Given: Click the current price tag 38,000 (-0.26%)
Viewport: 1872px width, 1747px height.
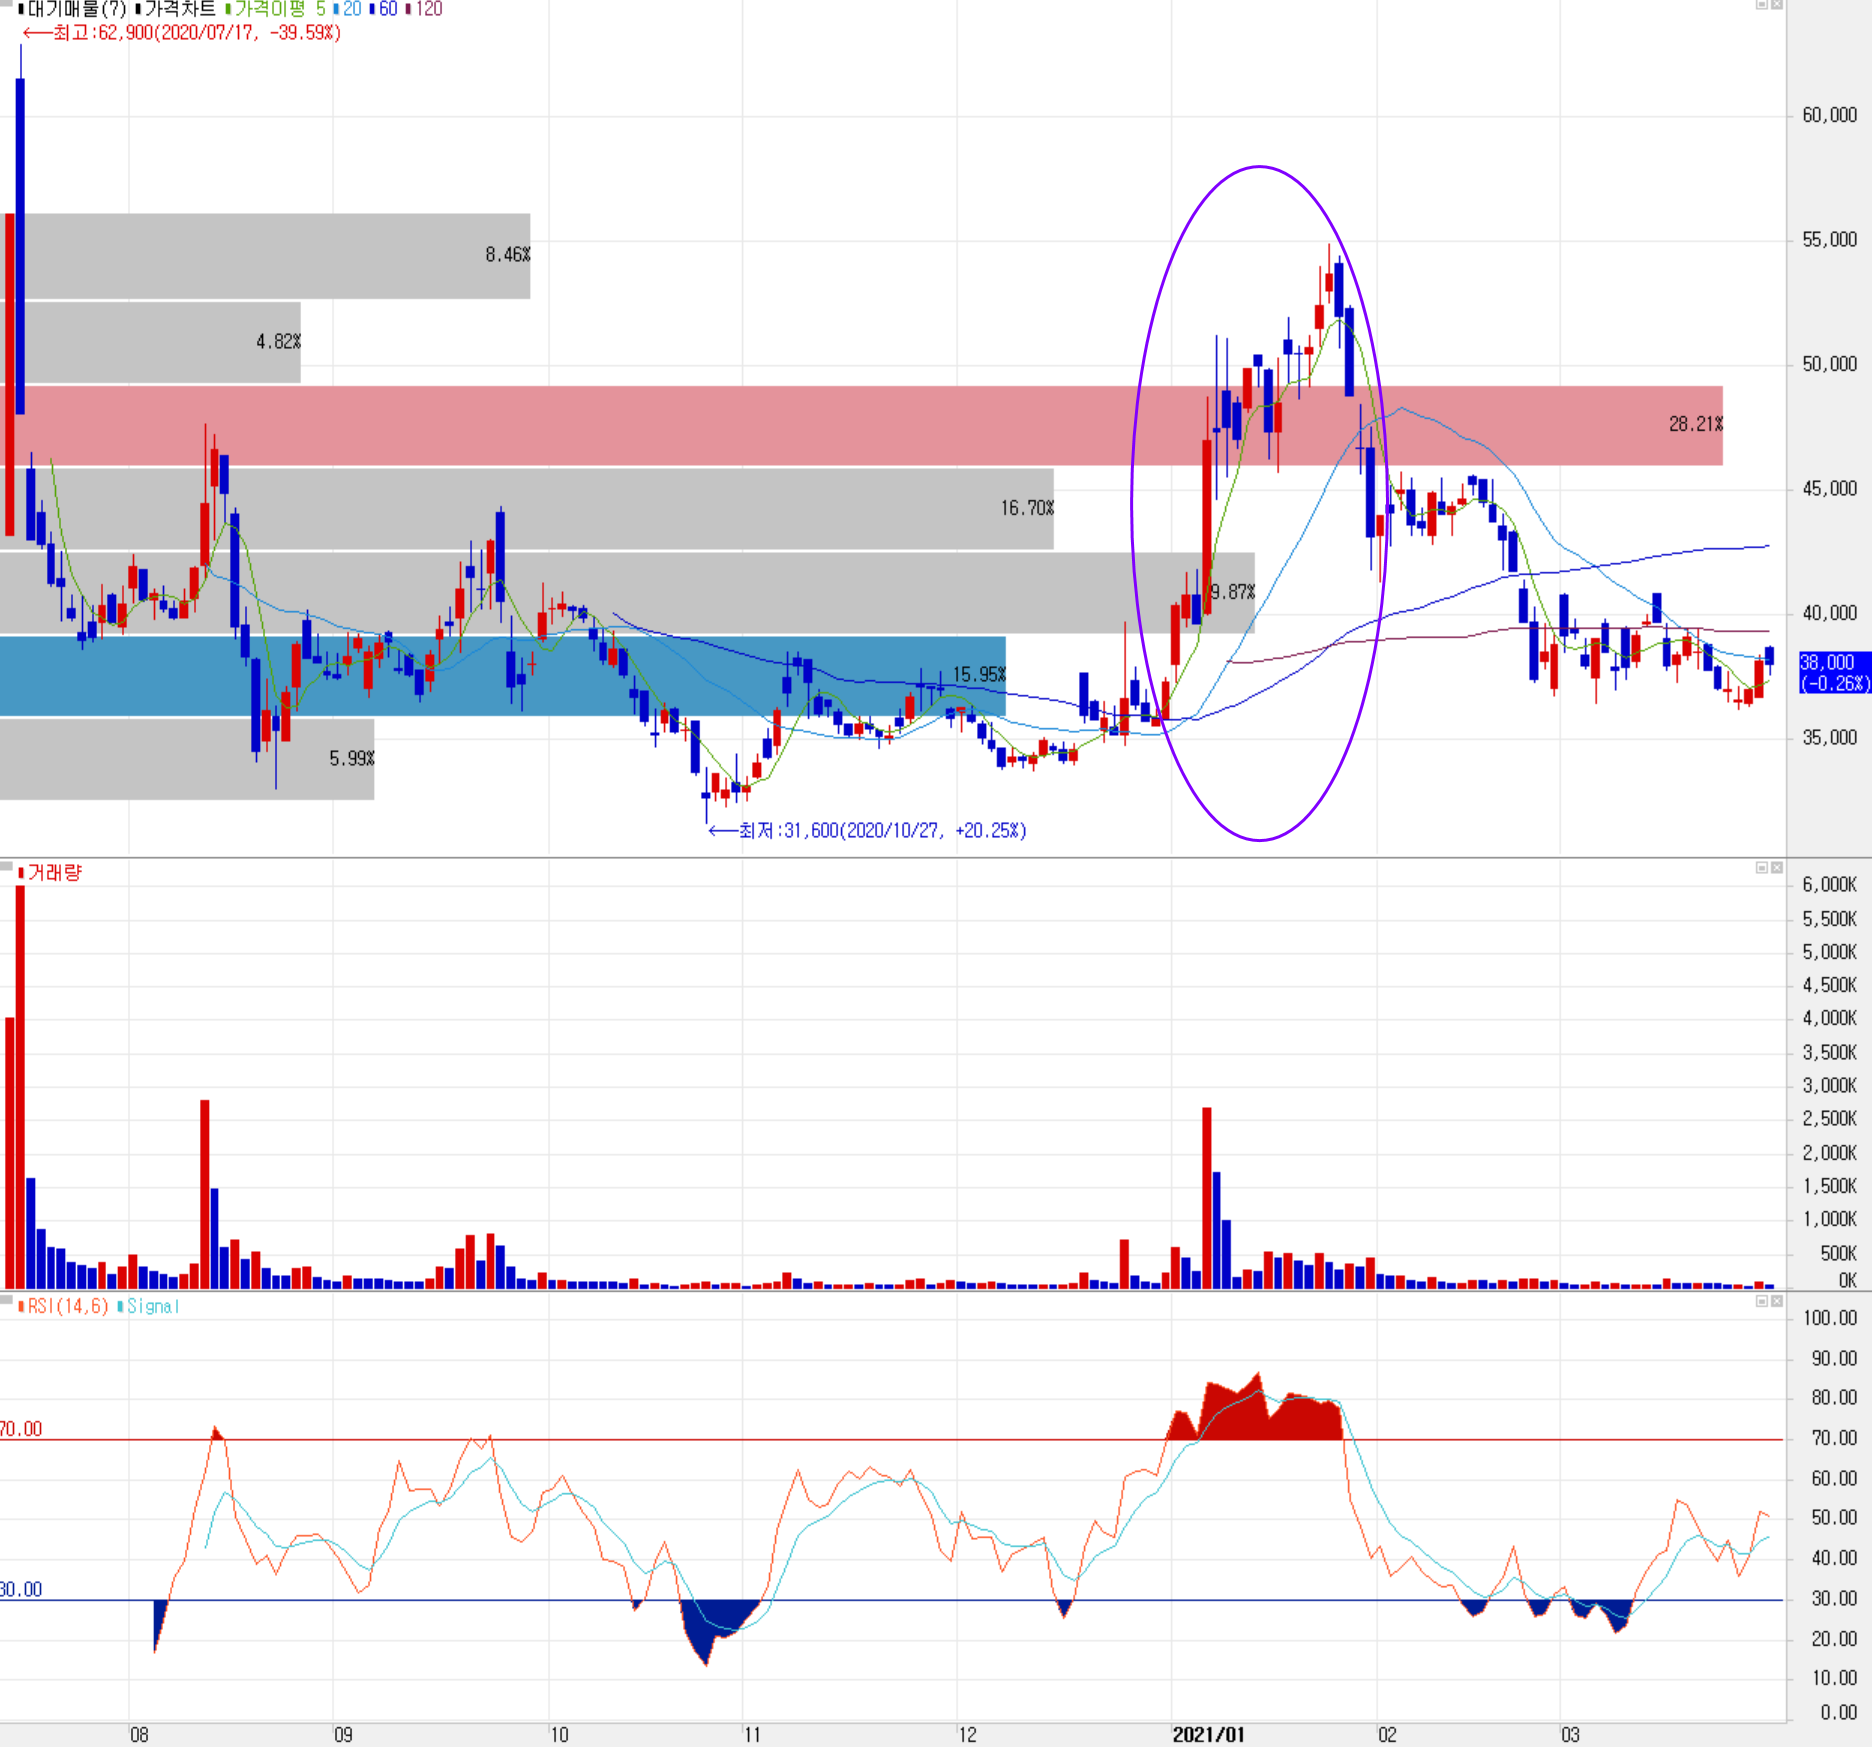Looking at the screenshot, I should click(1834, 673).
